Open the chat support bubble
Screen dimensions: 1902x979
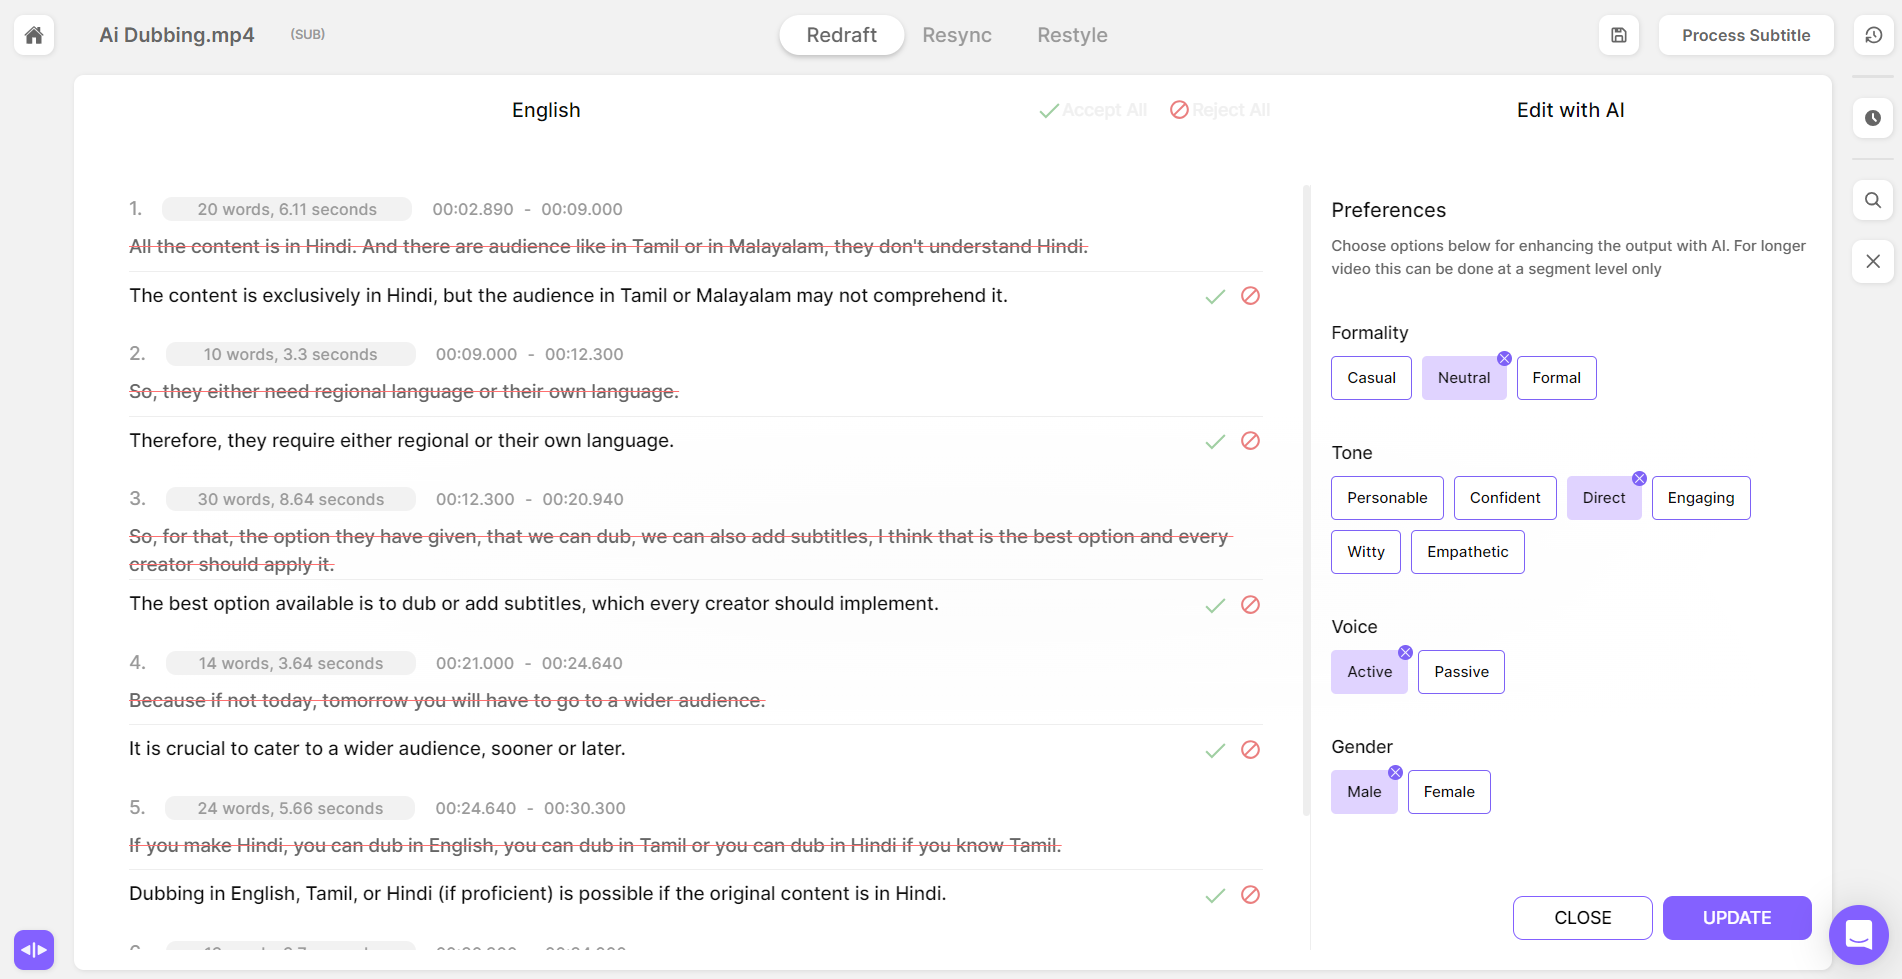click(1858, 935)
